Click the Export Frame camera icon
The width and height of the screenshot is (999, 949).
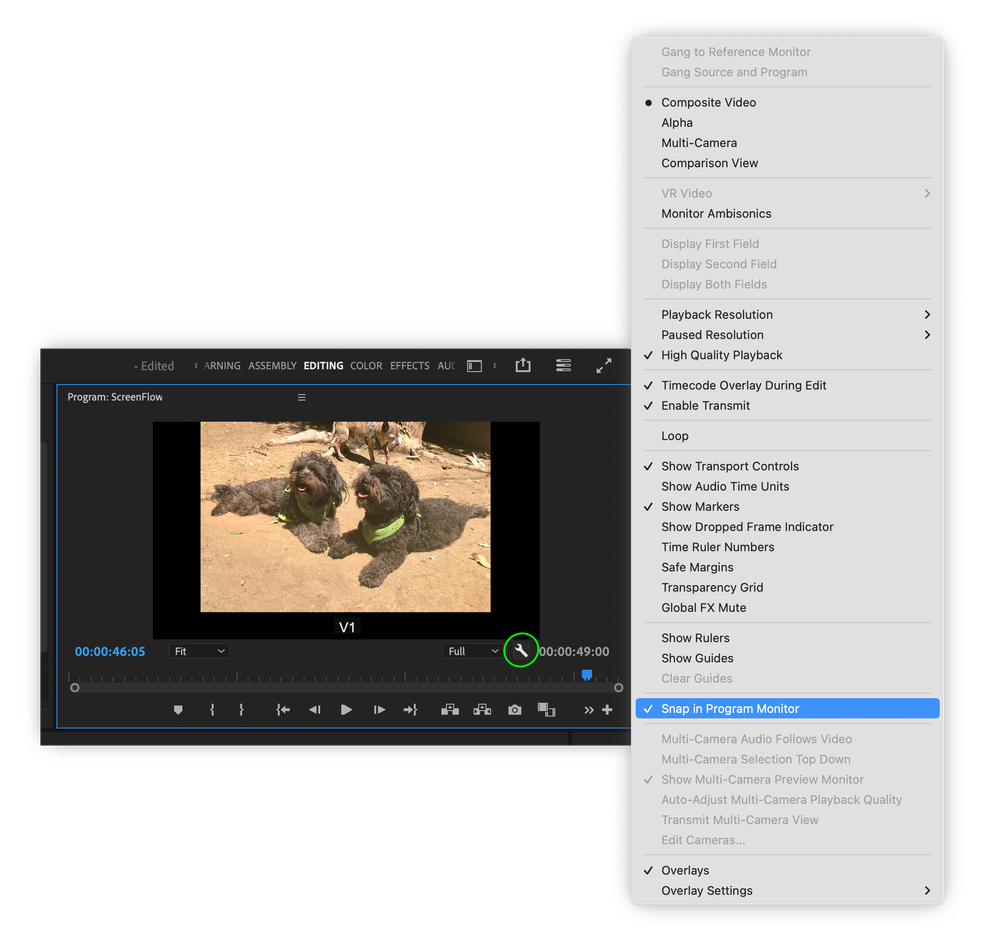(514, 709)
